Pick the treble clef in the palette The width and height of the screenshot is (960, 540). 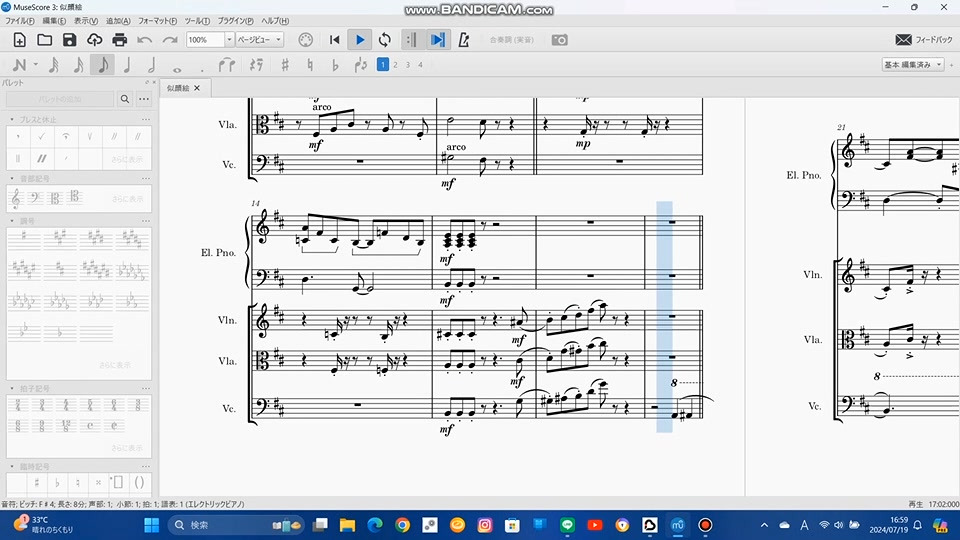[16, 198]
